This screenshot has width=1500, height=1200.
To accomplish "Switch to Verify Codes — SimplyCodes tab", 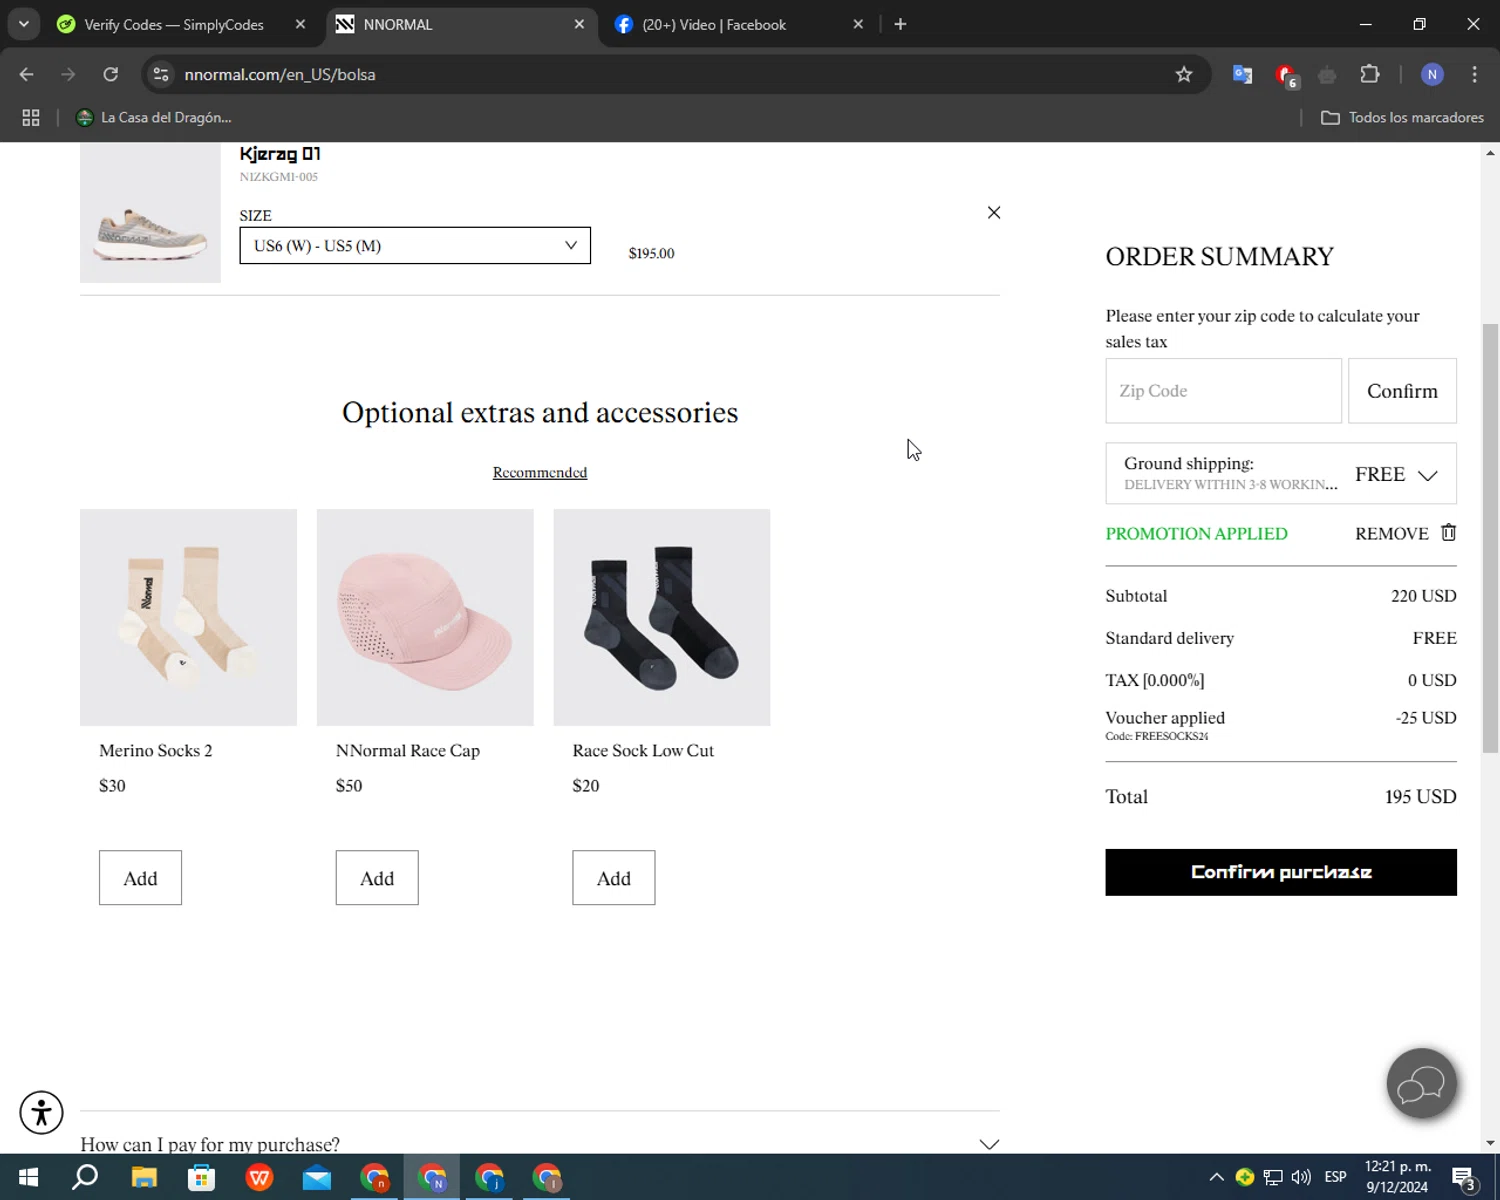I will (x=174, y=24).
